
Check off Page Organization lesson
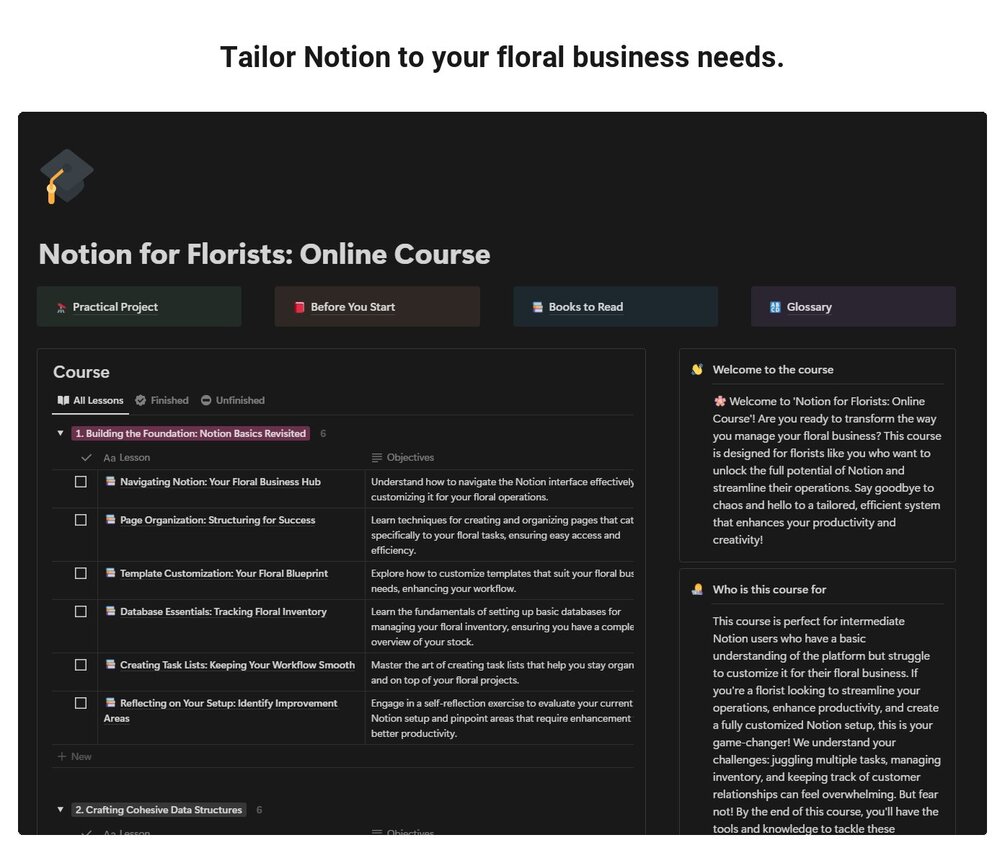click(x=81, y=520)
